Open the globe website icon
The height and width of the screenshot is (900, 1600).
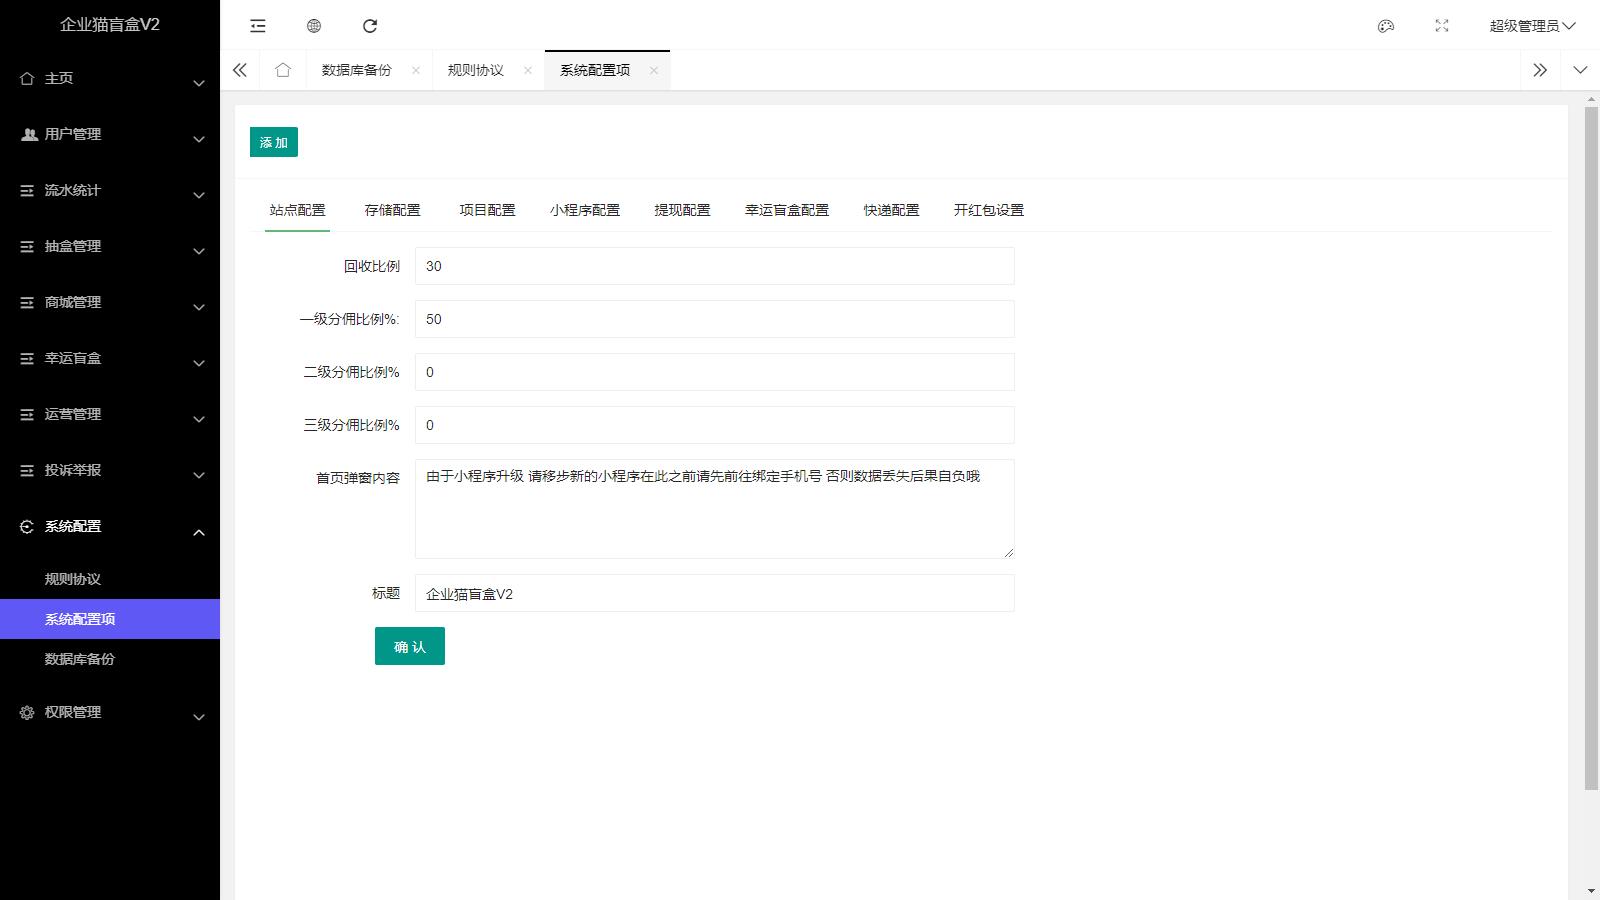314,26
